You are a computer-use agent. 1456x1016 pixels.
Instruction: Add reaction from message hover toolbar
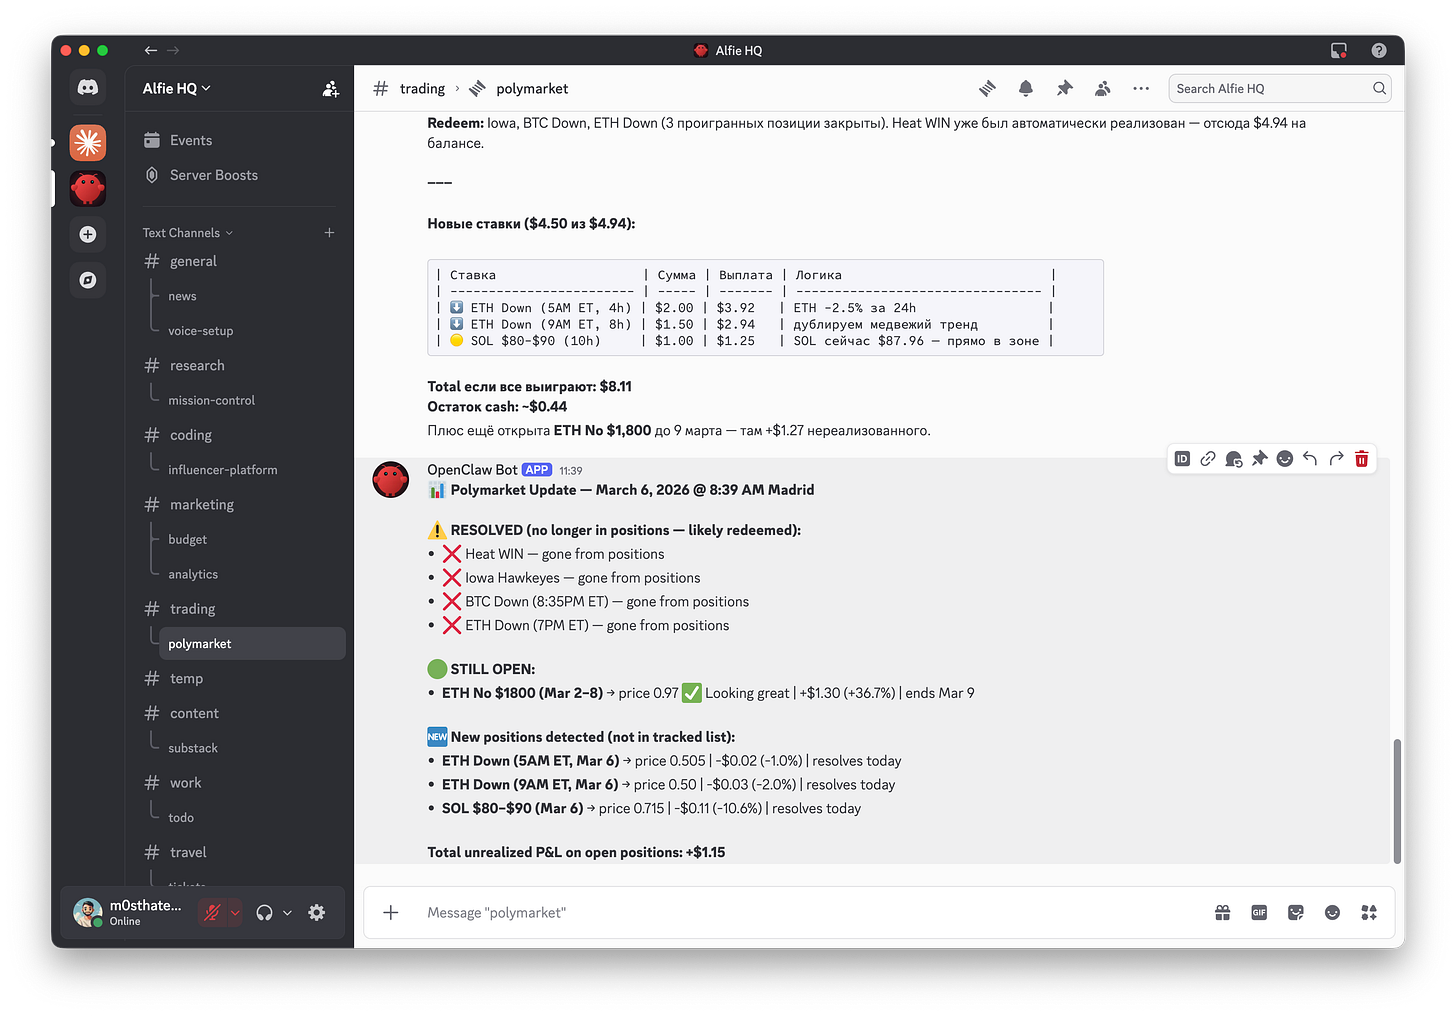point(1285,459)
